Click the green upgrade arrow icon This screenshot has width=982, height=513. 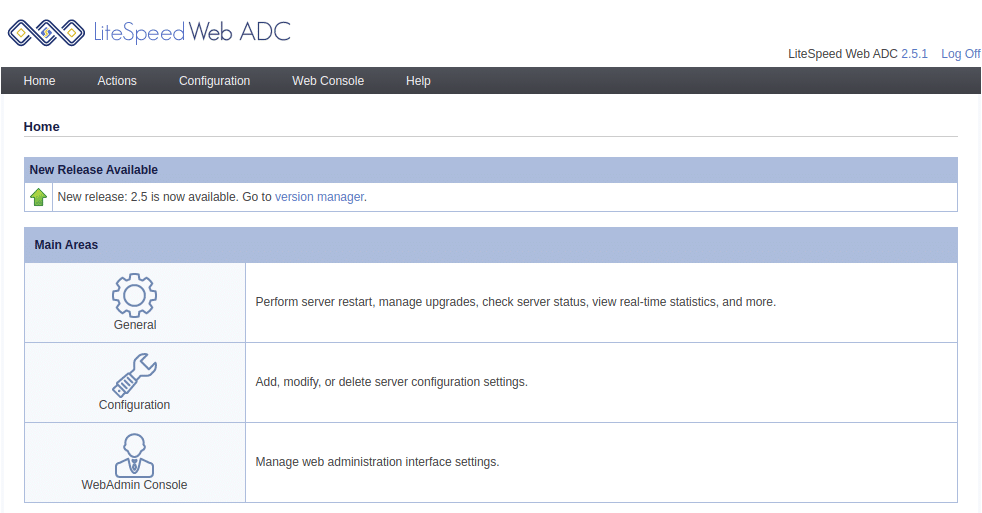click(x=39, y=197)
